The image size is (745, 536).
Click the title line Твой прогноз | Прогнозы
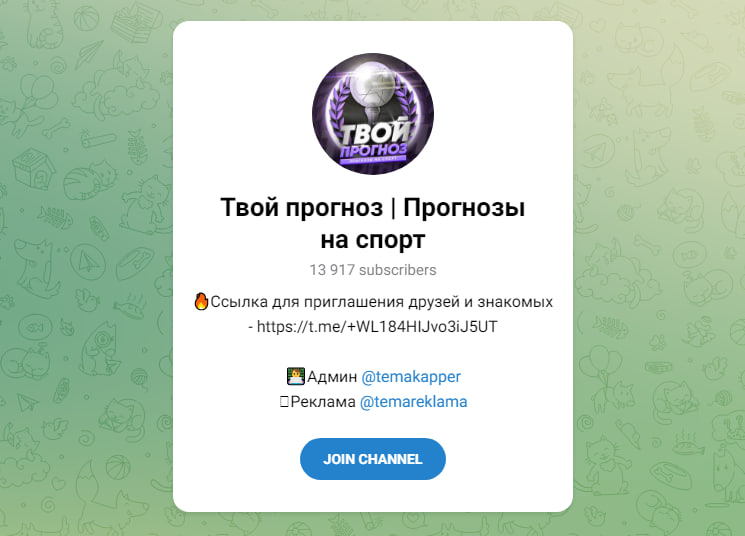point(373,208)
